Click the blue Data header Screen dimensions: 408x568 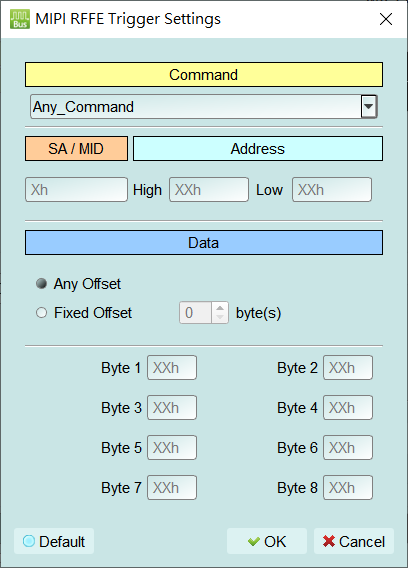coord(204,243)
